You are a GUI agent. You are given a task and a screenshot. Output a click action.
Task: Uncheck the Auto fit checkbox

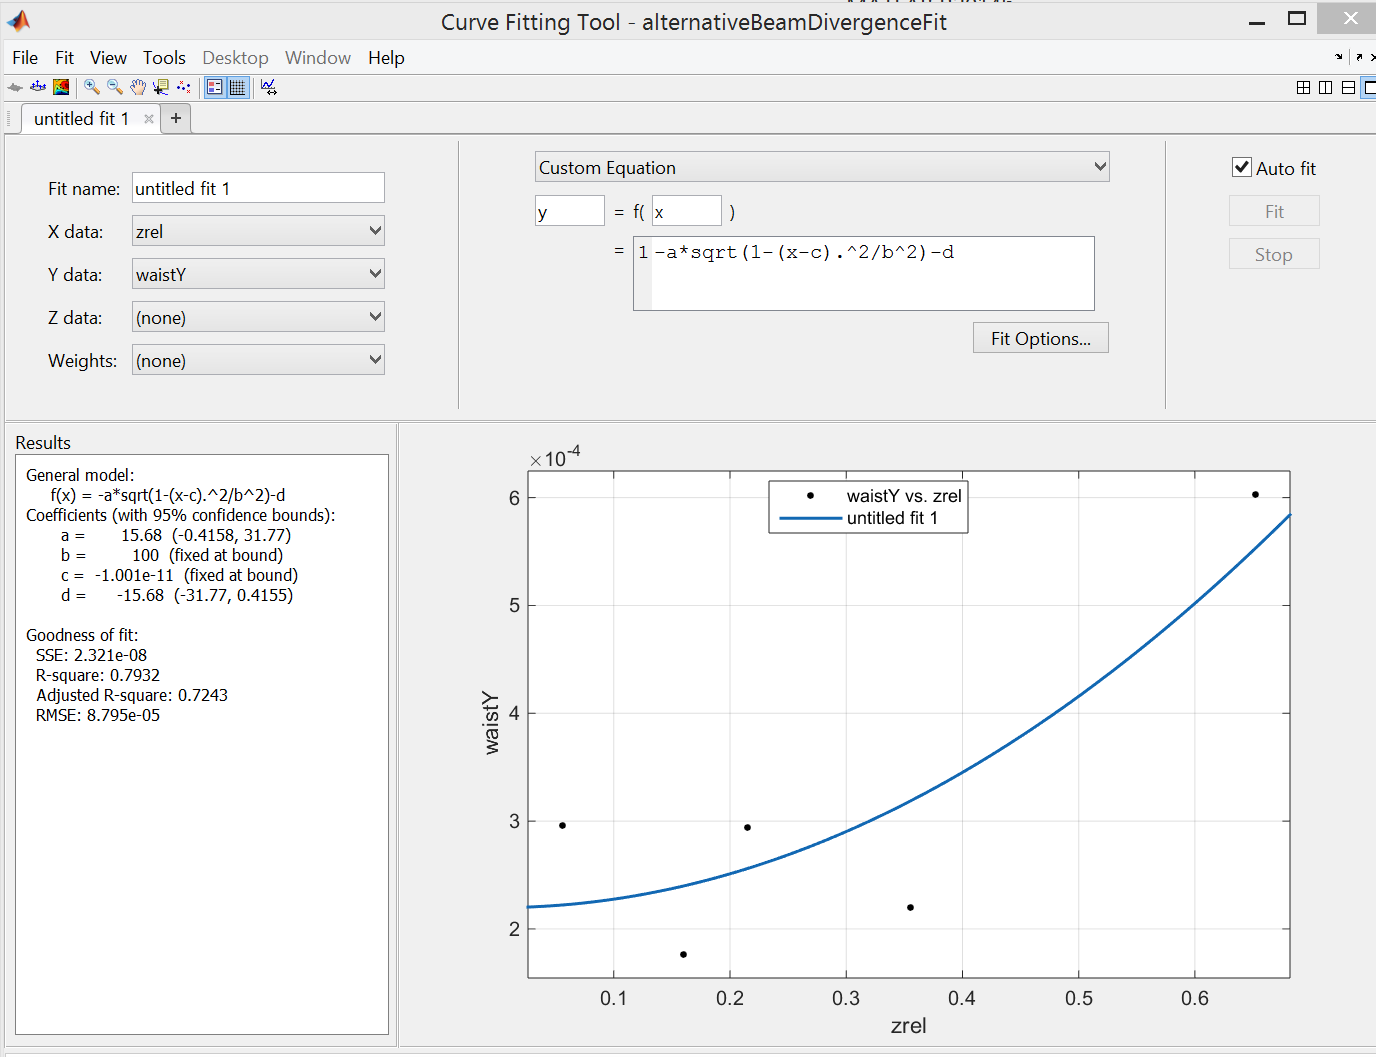pos(1242,168)
